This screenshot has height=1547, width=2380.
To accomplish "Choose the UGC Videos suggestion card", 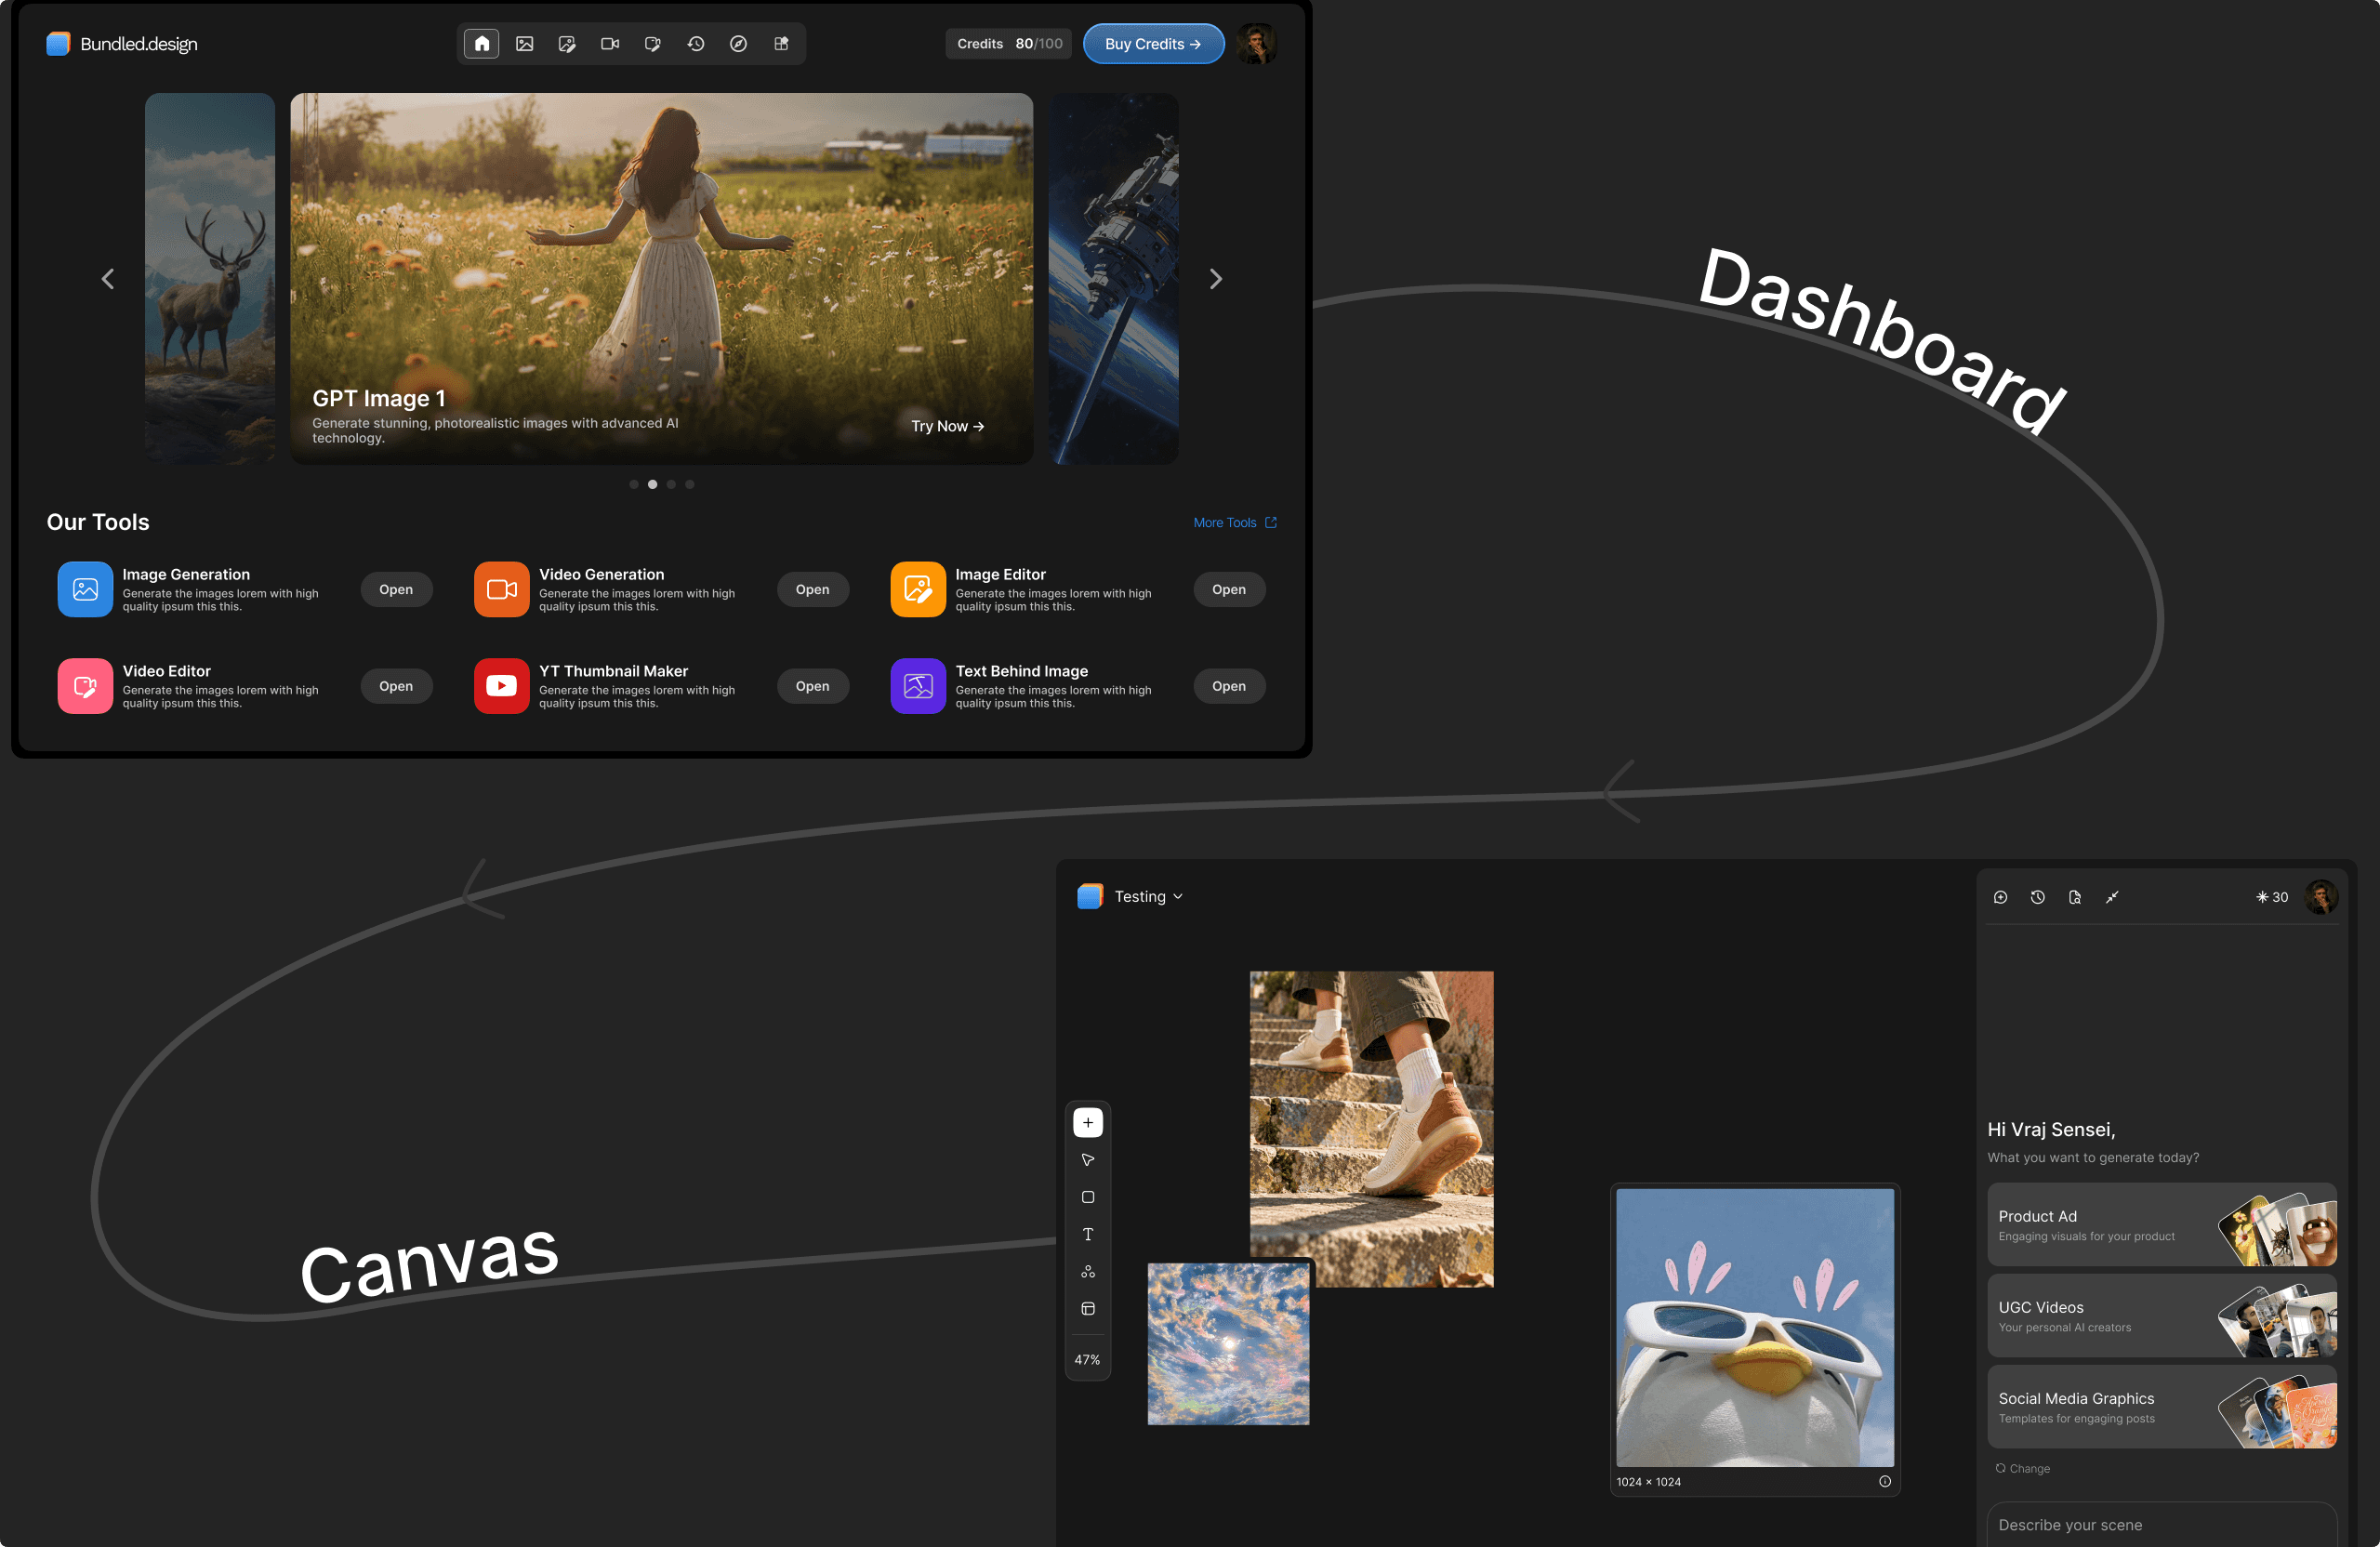I will pyautogui.click(x=2162, y=1315).
